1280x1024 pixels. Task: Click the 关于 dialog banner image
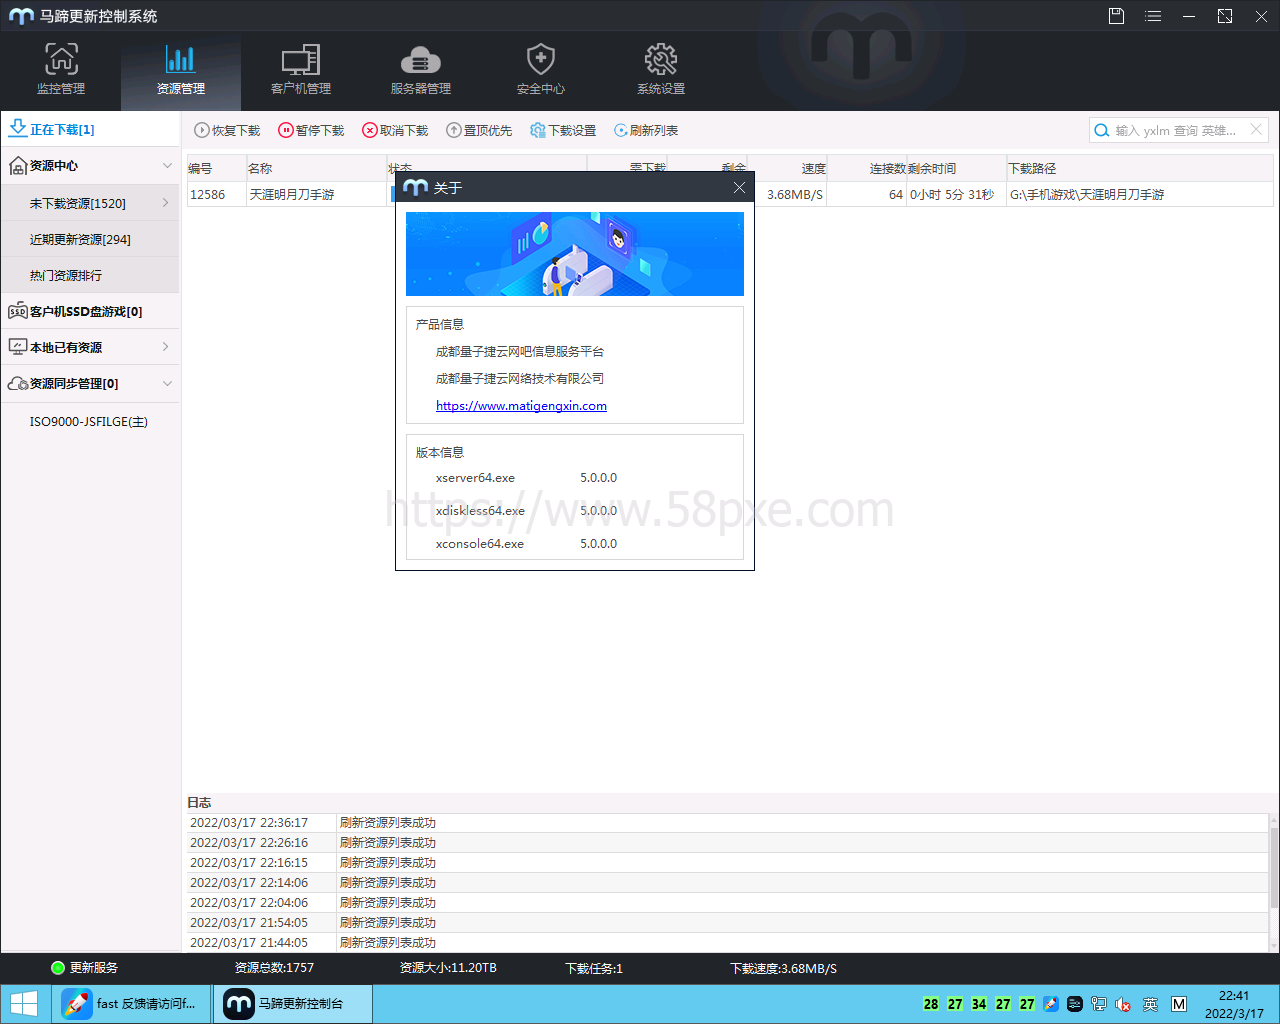click(575, 254)
